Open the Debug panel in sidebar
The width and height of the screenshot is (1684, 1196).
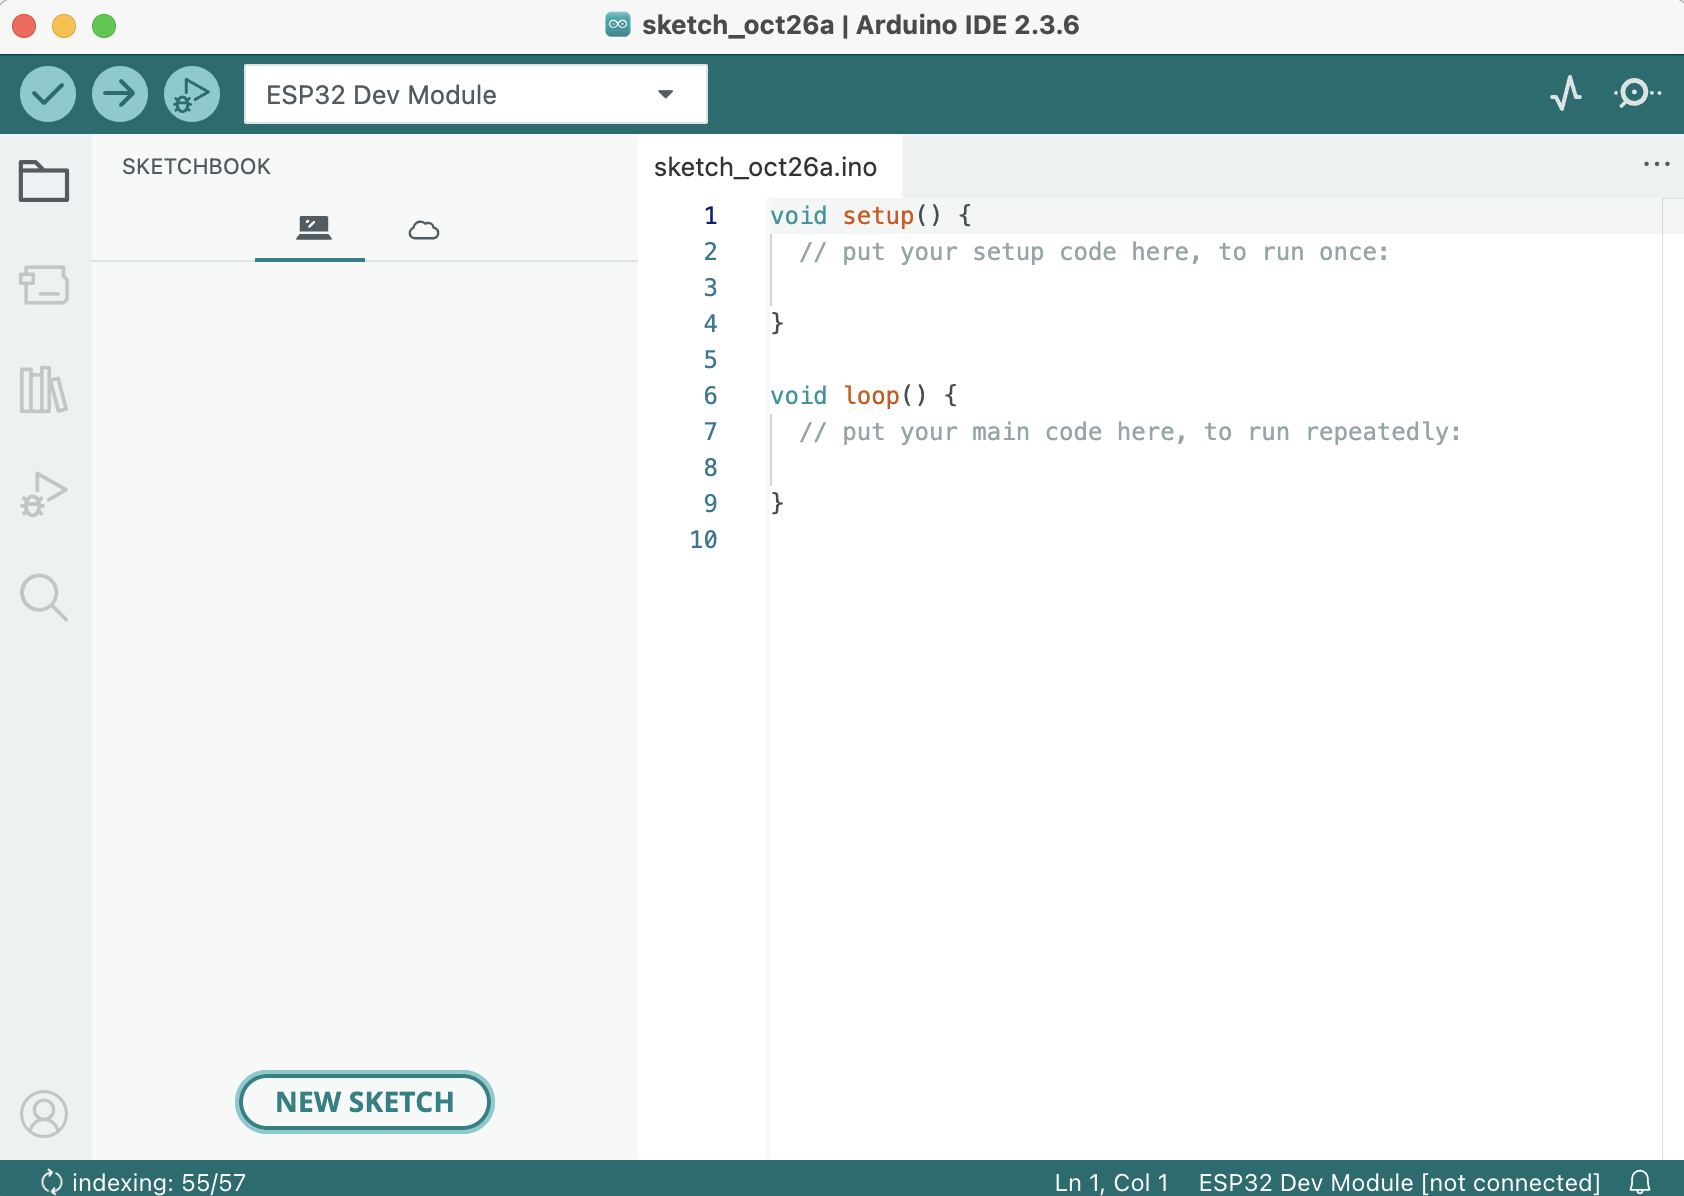[x=44, y=494]
